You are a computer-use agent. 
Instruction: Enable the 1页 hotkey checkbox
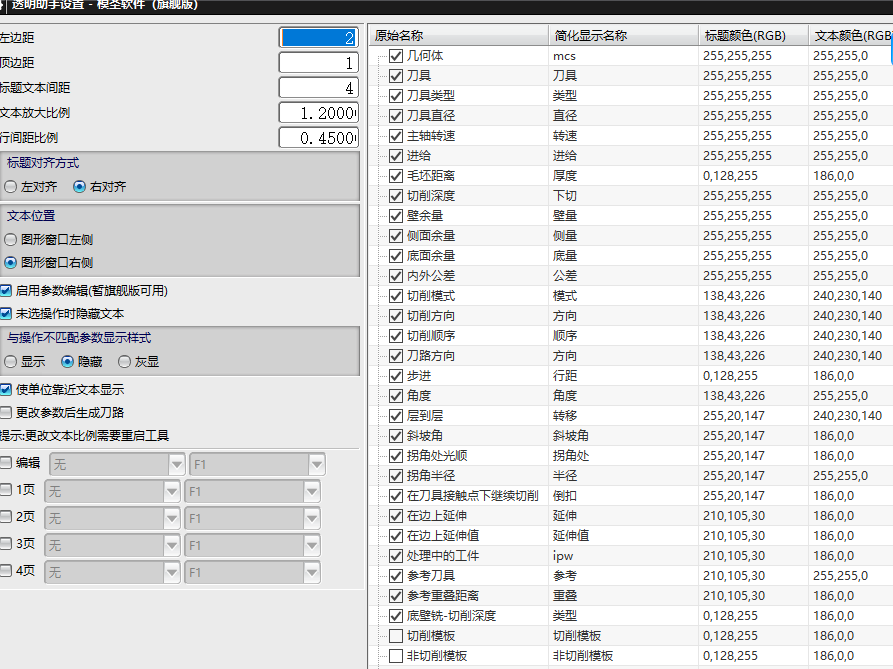(x=6, y=489)
